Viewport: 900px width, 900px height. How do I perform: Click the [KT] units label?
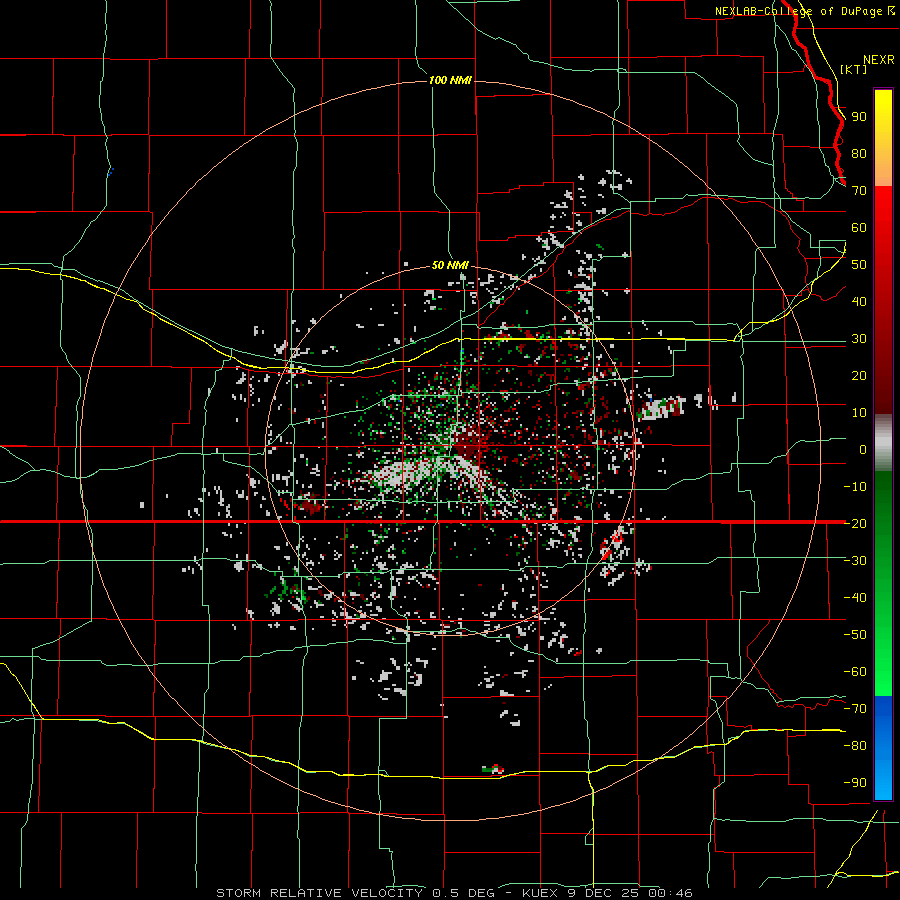pos(853,69)
